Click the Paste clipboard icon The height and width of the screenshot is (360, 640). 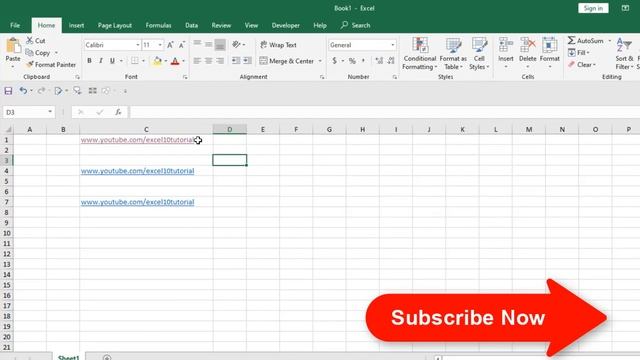[x=13, y=46]
